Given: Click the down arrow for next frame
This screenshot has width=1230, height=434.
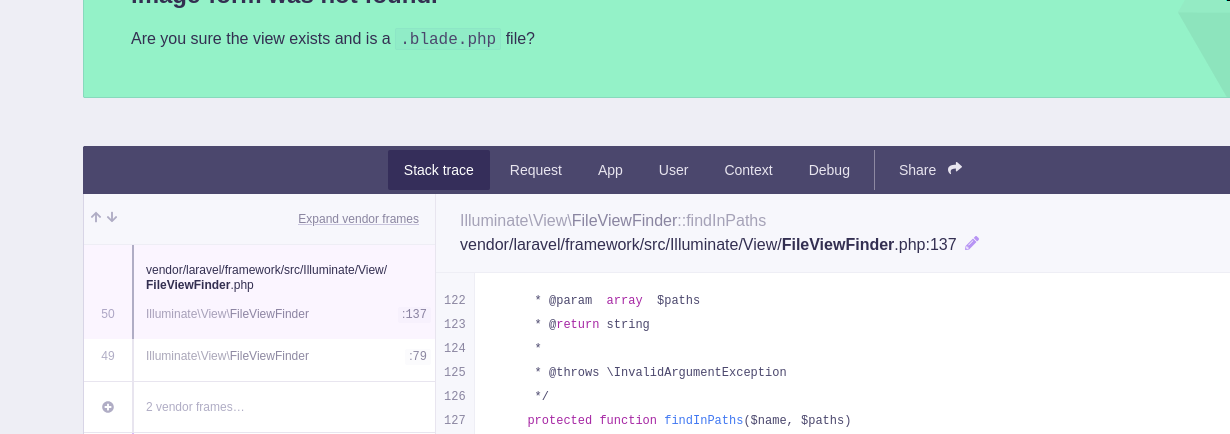Looking at the screenshot, I should [x=112, y=218].
